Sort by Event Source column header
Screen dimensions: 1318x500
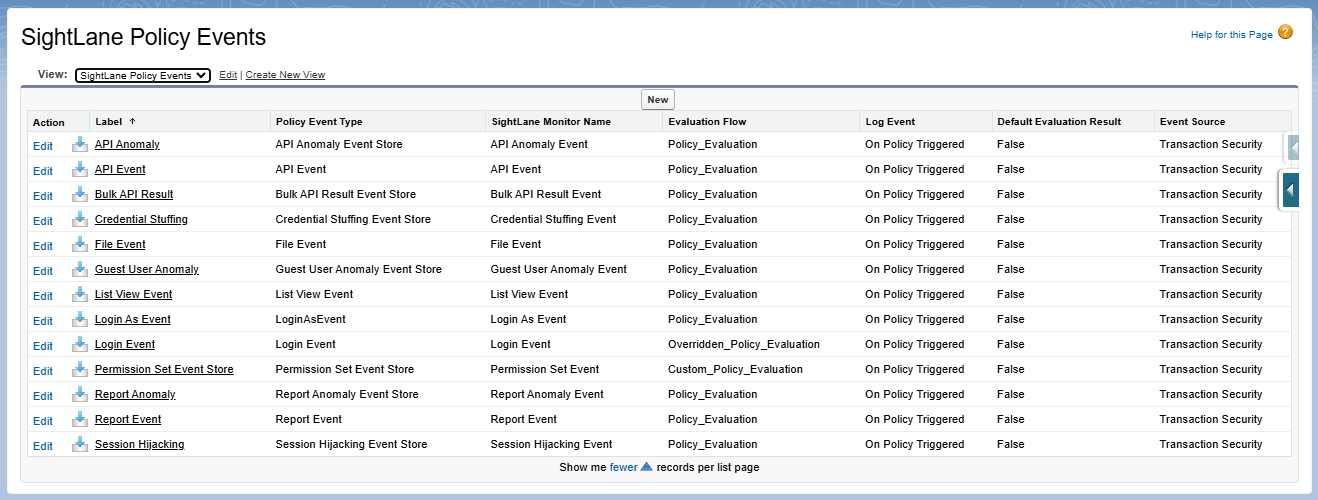(1192, 122)
